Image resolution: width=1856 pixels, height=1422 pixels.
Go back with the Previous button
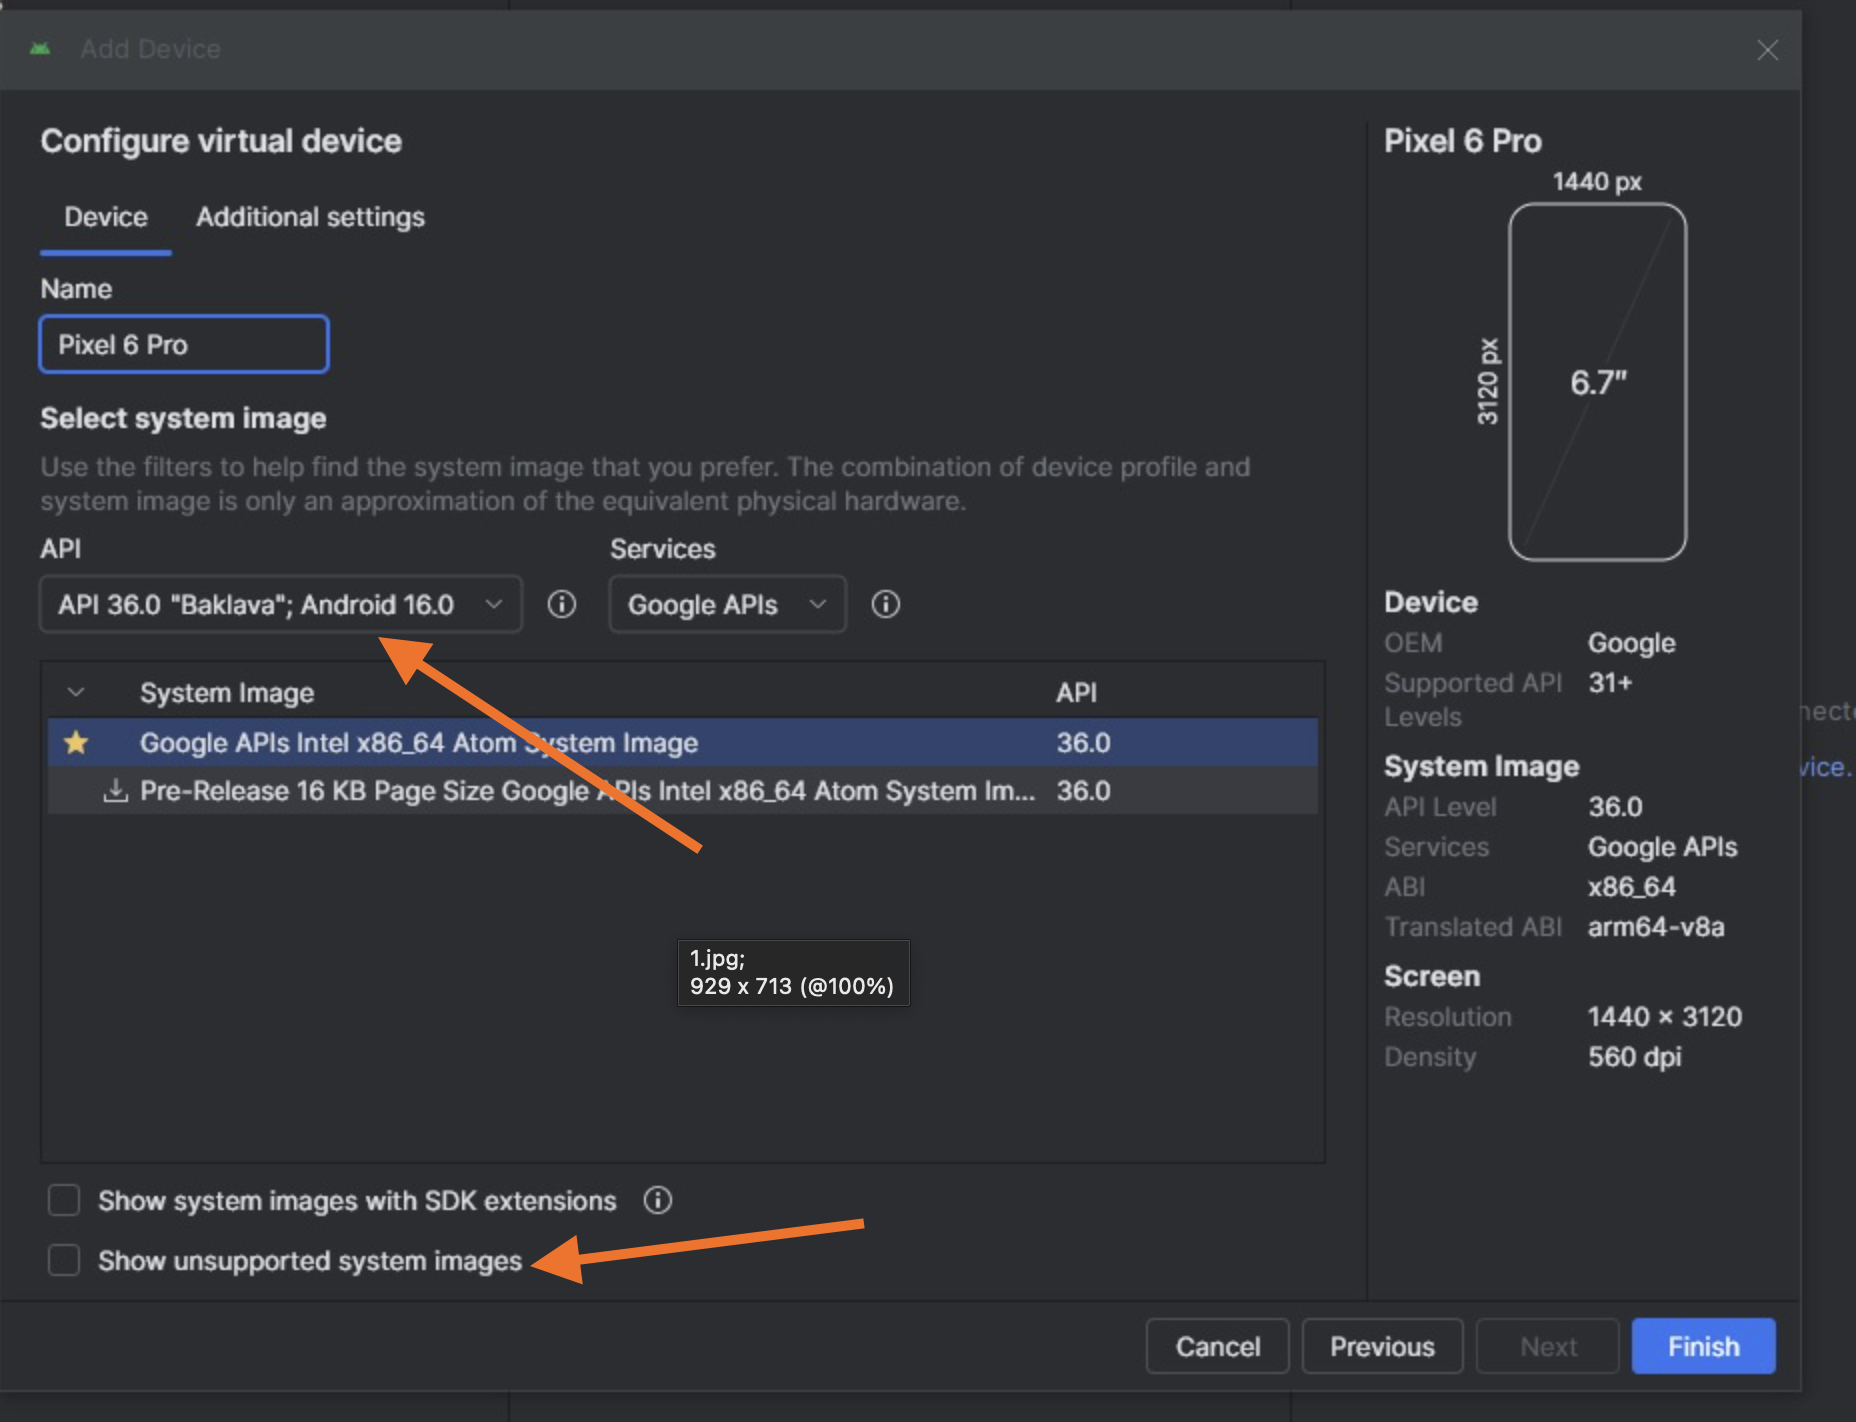[x=1382, y=1346]
